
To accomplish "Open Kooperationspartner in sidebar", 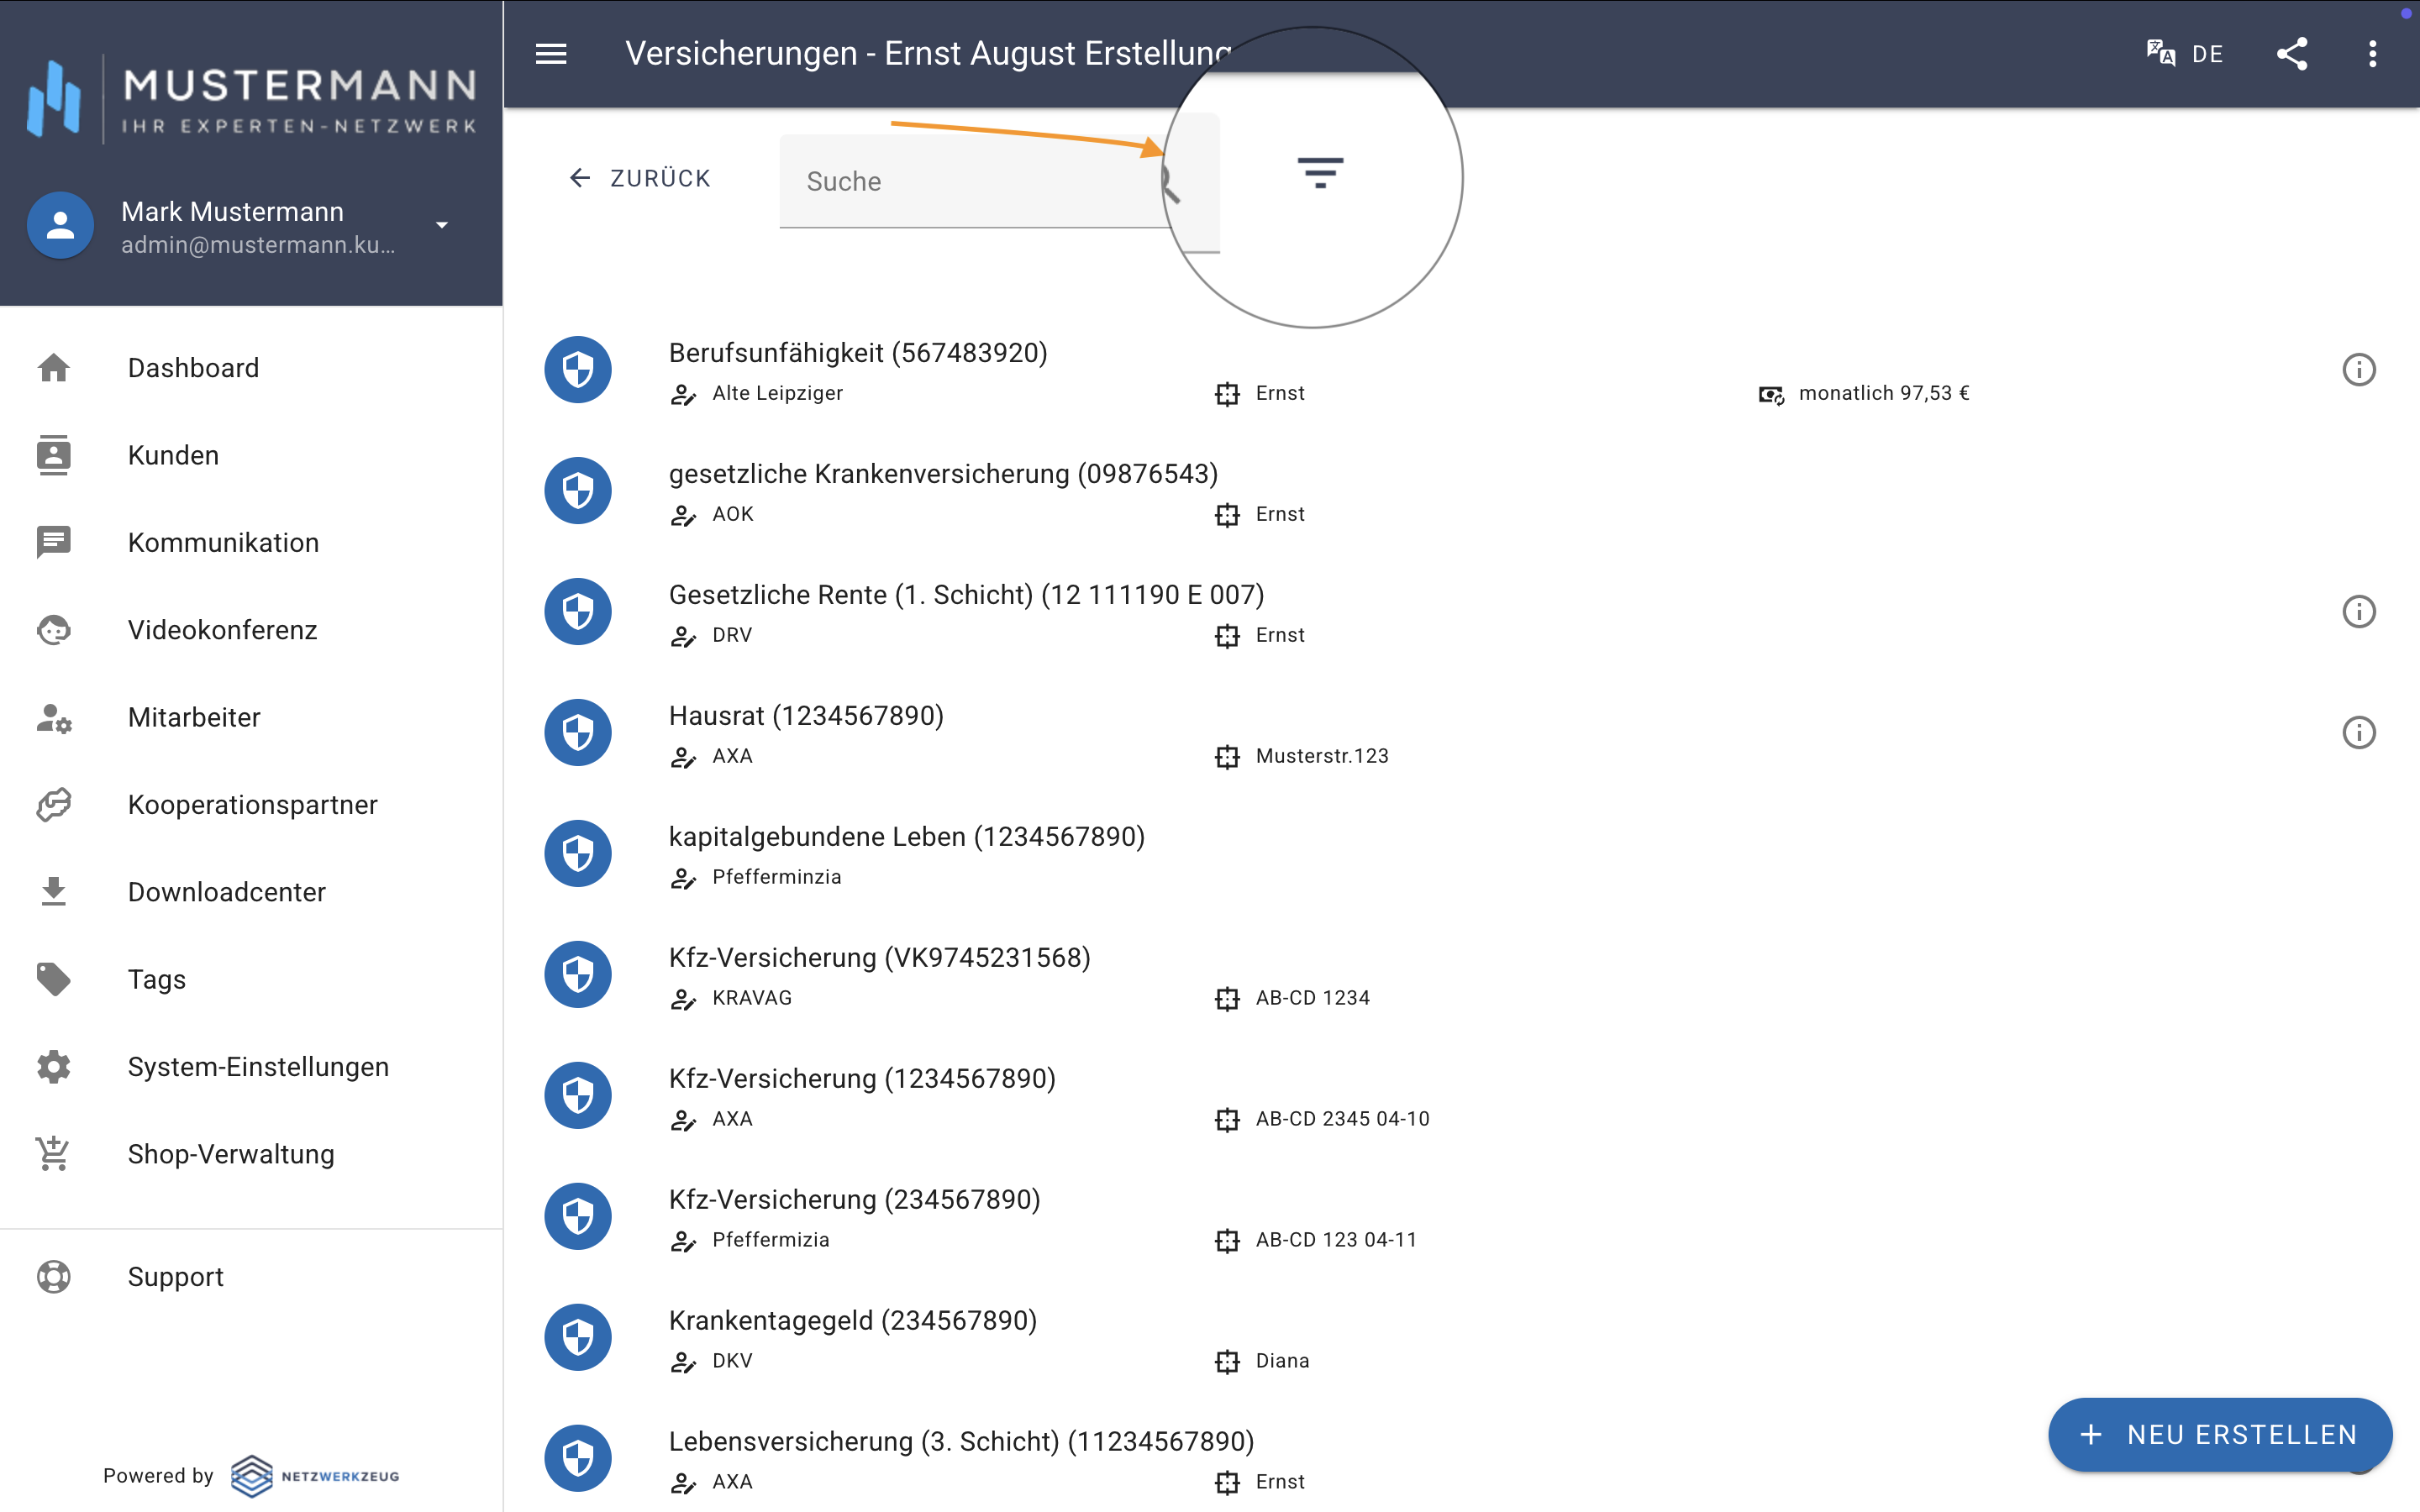I will click(x=253, y=805).
